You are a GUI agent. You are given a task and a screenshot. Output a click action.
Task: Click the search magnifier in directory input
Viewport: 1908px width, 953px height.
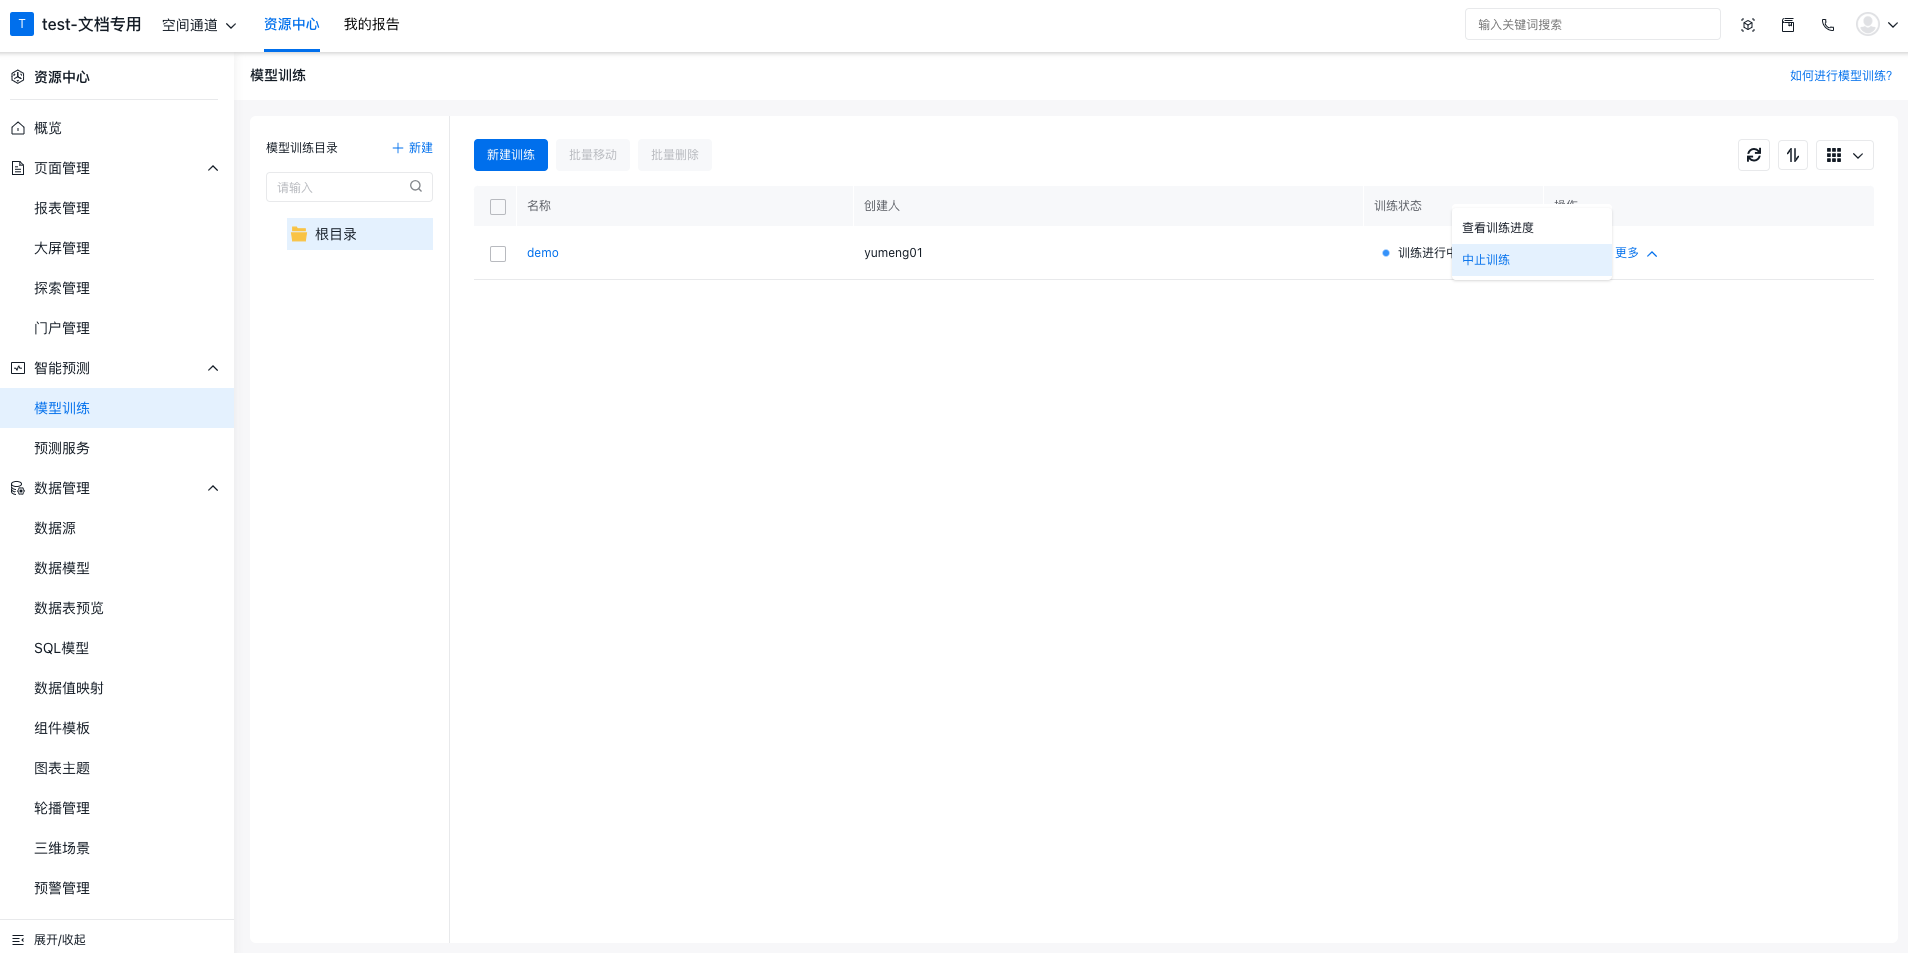click(x=416, y=186)
